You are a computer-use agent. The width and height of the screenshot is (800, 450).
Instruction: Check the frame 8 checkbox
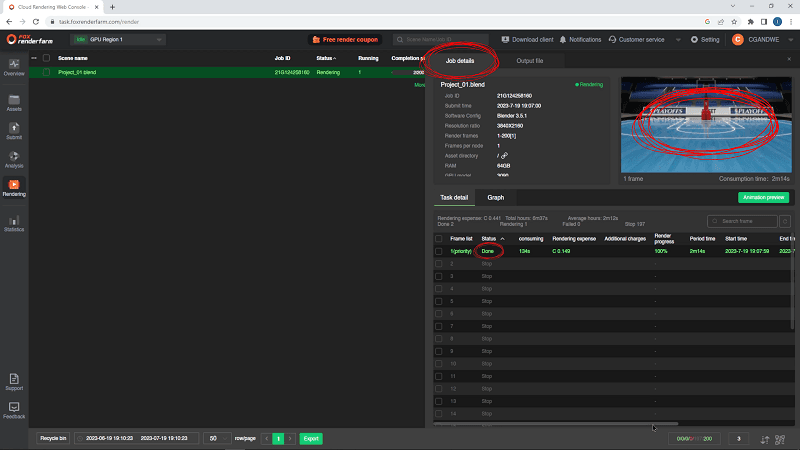click(439, 339)
